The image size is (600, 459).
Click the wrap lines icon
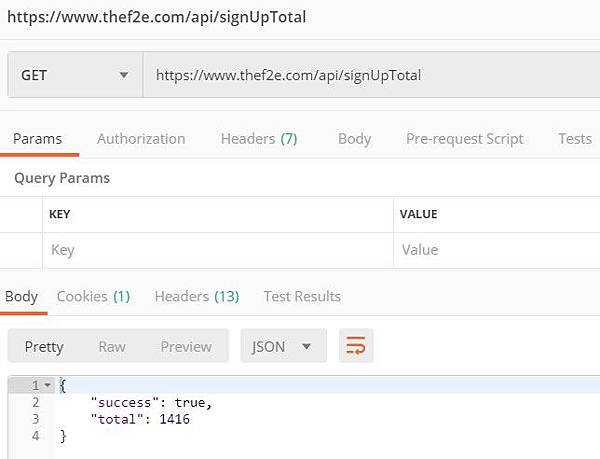pos(356,346)
